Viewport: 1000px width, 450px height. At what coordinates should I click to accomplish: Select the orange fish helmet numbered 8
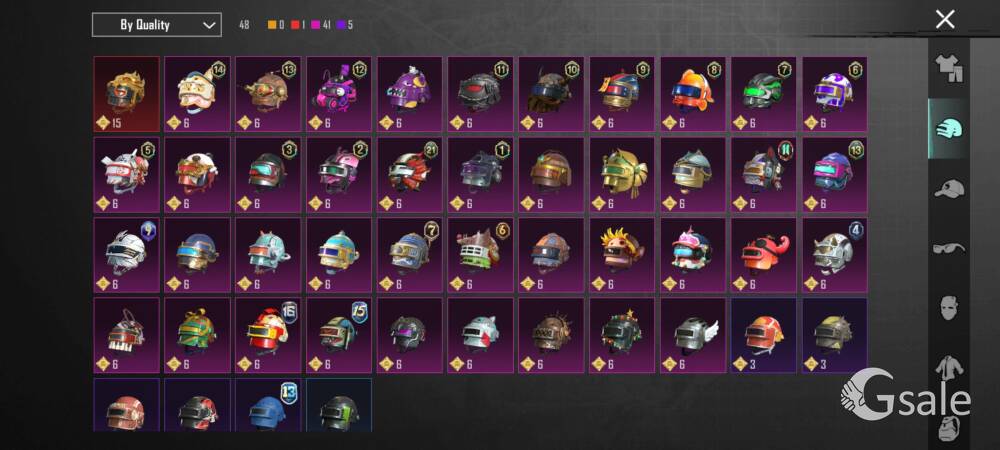(693, 94)
